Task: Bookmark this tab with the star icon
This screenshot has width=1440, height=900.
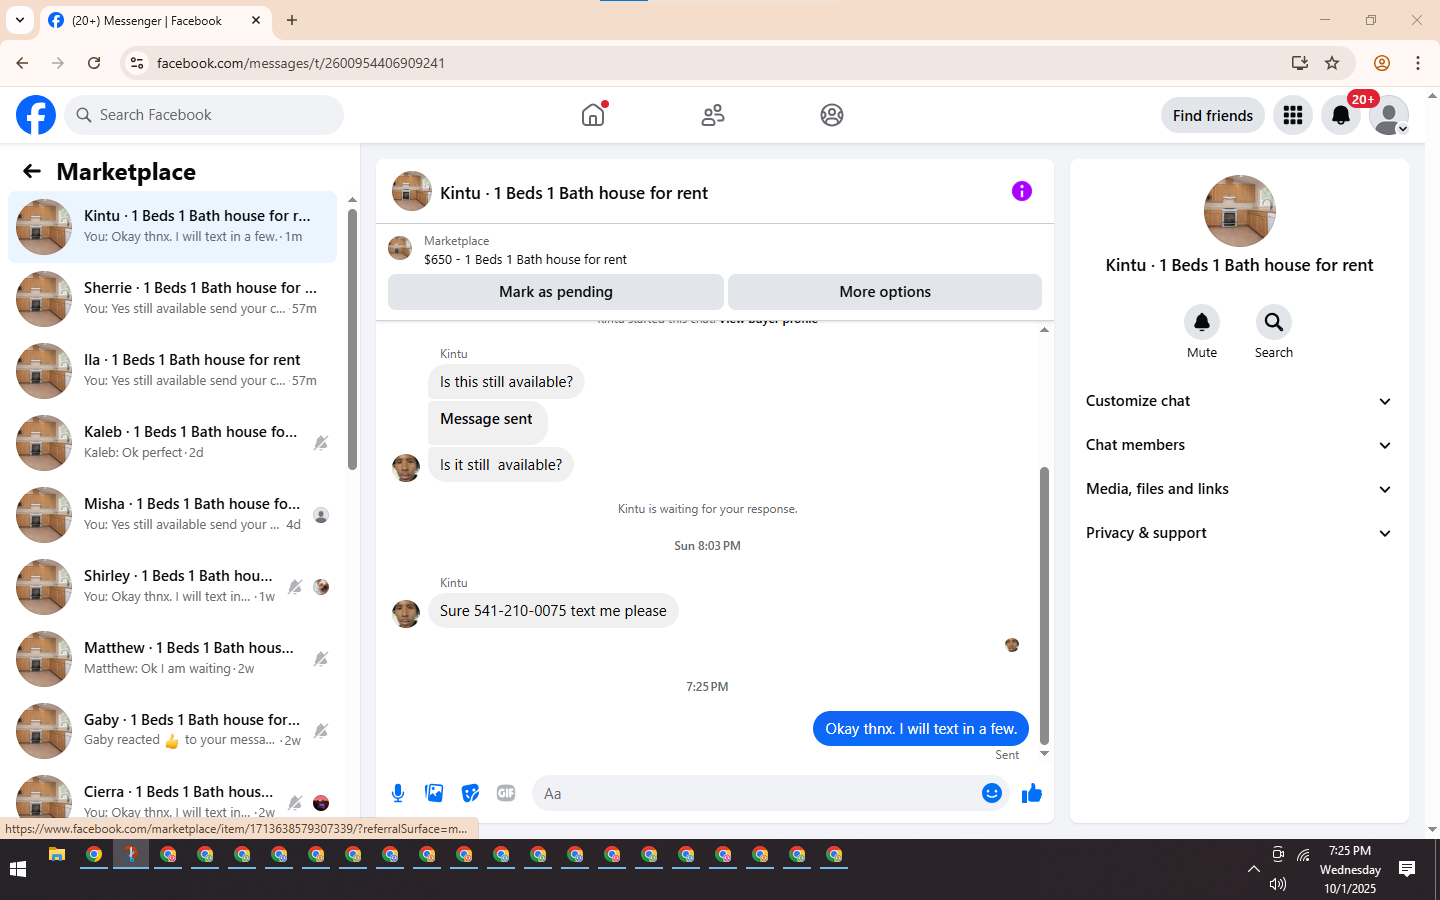Action: (x=1332, y=63)
